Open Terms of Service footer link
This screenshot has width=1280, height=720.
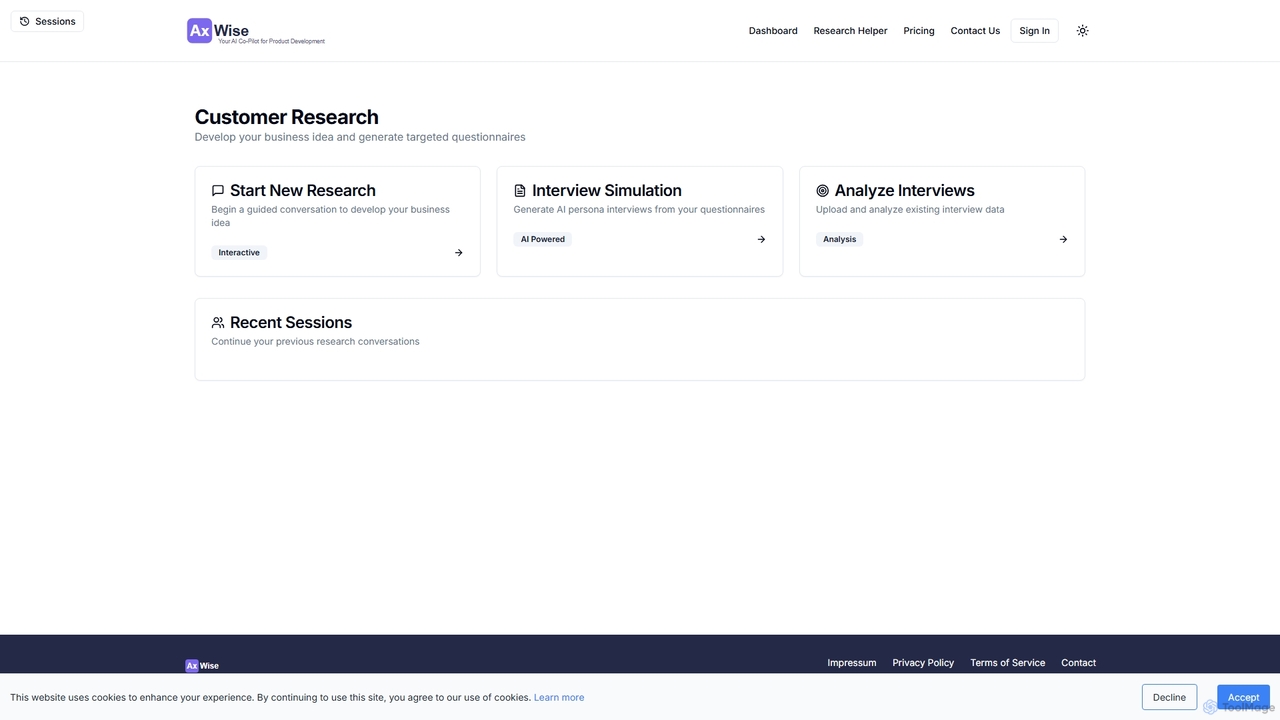(x=1008, y=663)
